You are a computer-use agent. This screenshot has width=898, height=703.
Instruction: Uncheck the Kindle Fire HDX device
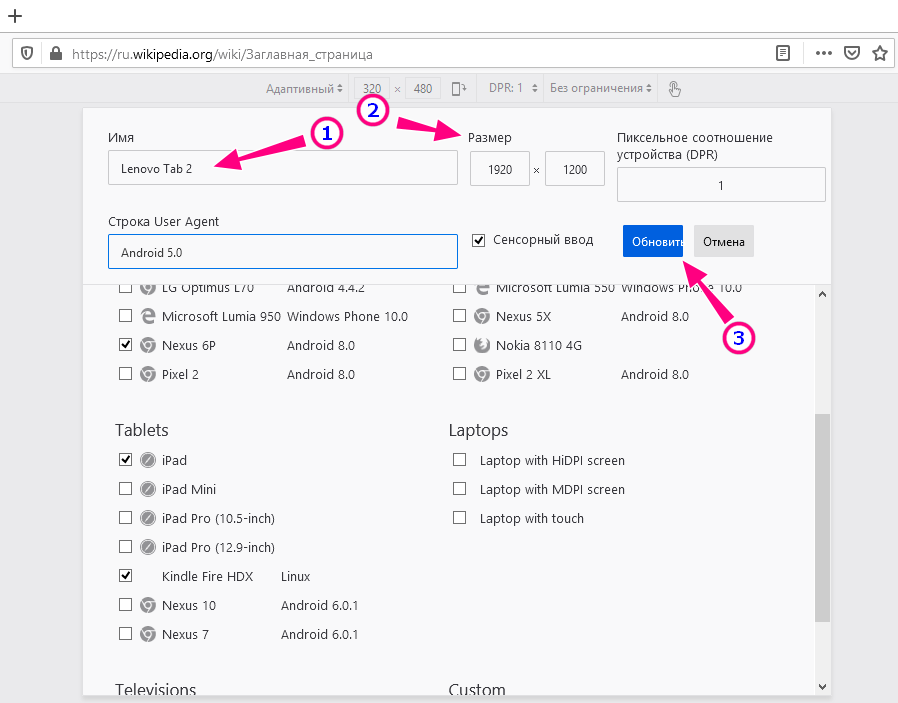tap(125, 575)
